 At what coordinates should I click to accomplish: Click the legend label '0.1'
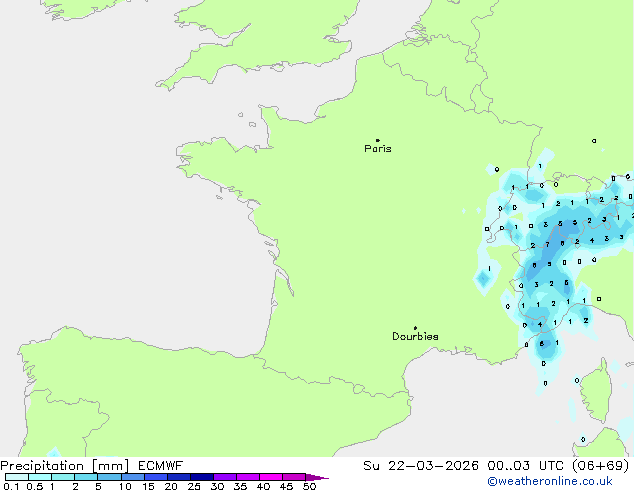(x=11, y=486)
